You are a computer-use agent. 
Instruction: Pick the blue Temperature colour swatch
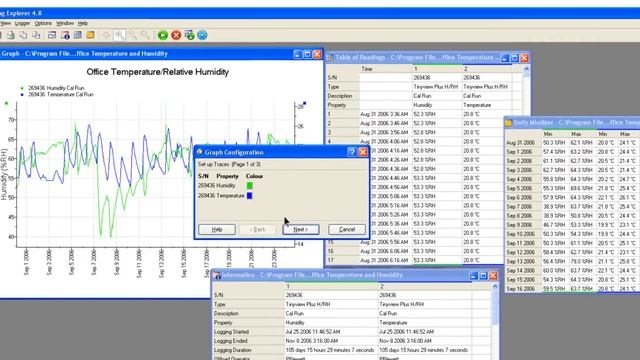click(x=250, y=196)
